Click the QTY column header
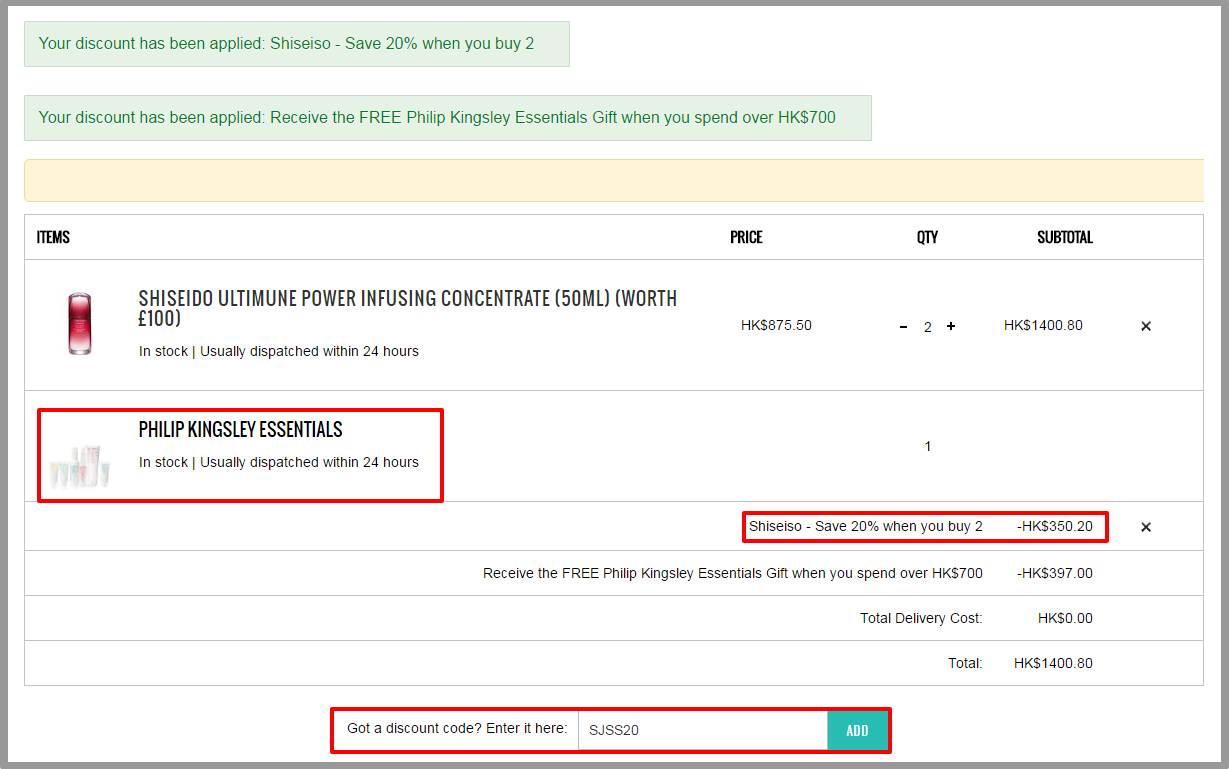This screenshot has height=769, width=1229. click(x=927, y=237)
